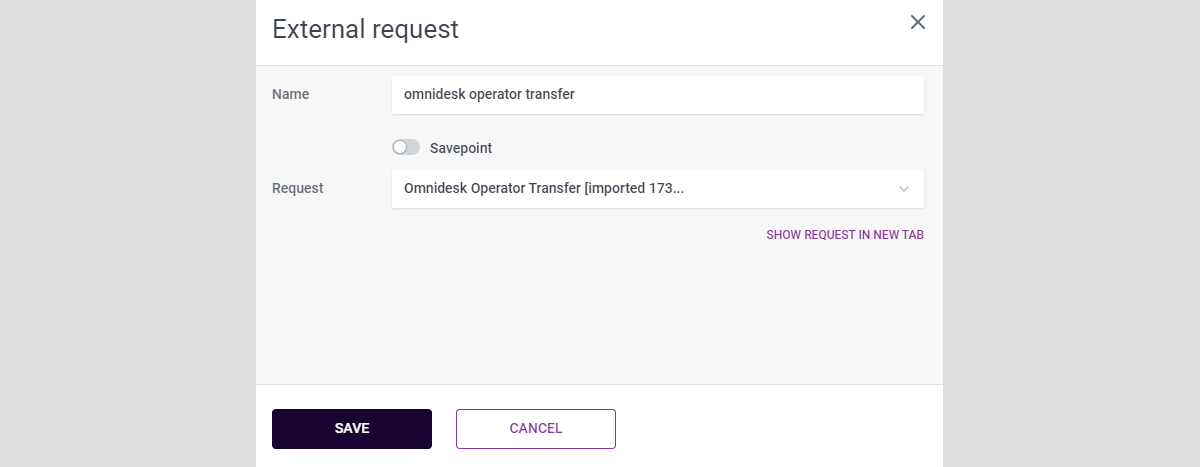1200x467 pixels.
Task: Toggle the Savepoint switch
Action: 406,148
